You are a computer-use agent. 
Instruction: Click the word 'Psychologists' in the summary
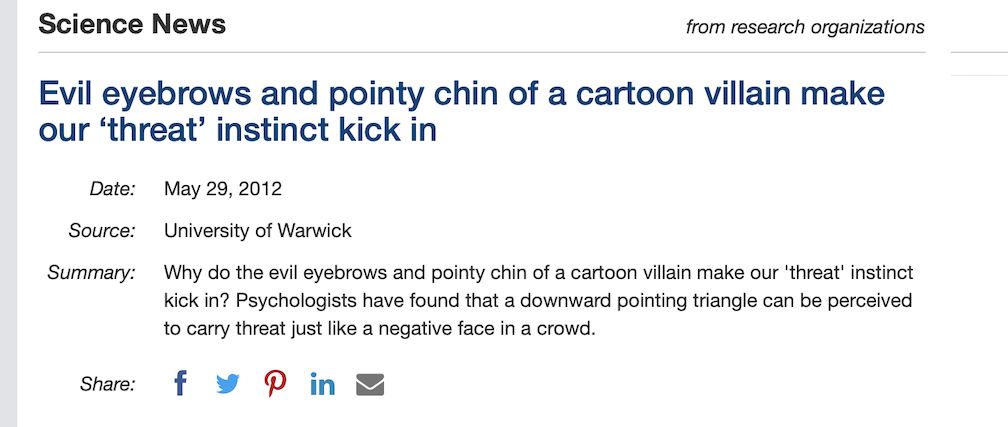point(280,300)
